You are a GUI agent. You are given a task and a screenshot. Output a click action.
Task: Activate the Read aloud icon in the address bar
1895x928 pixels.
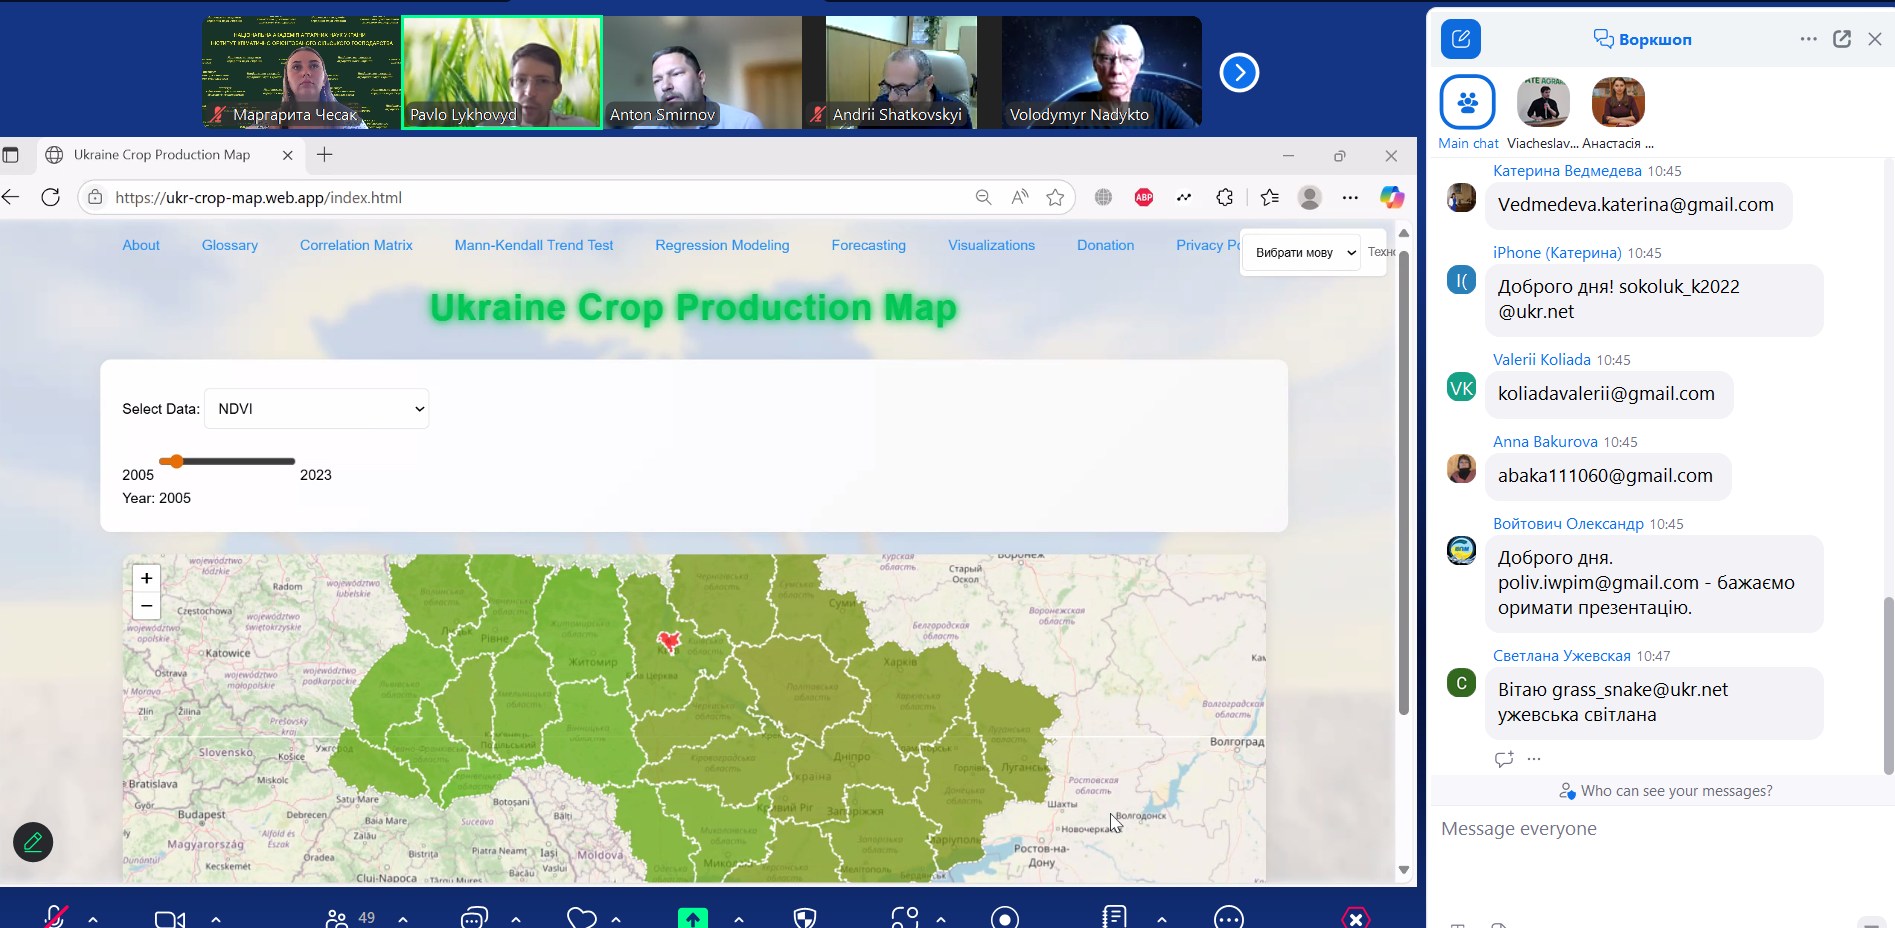click(x=1020, y=197)
